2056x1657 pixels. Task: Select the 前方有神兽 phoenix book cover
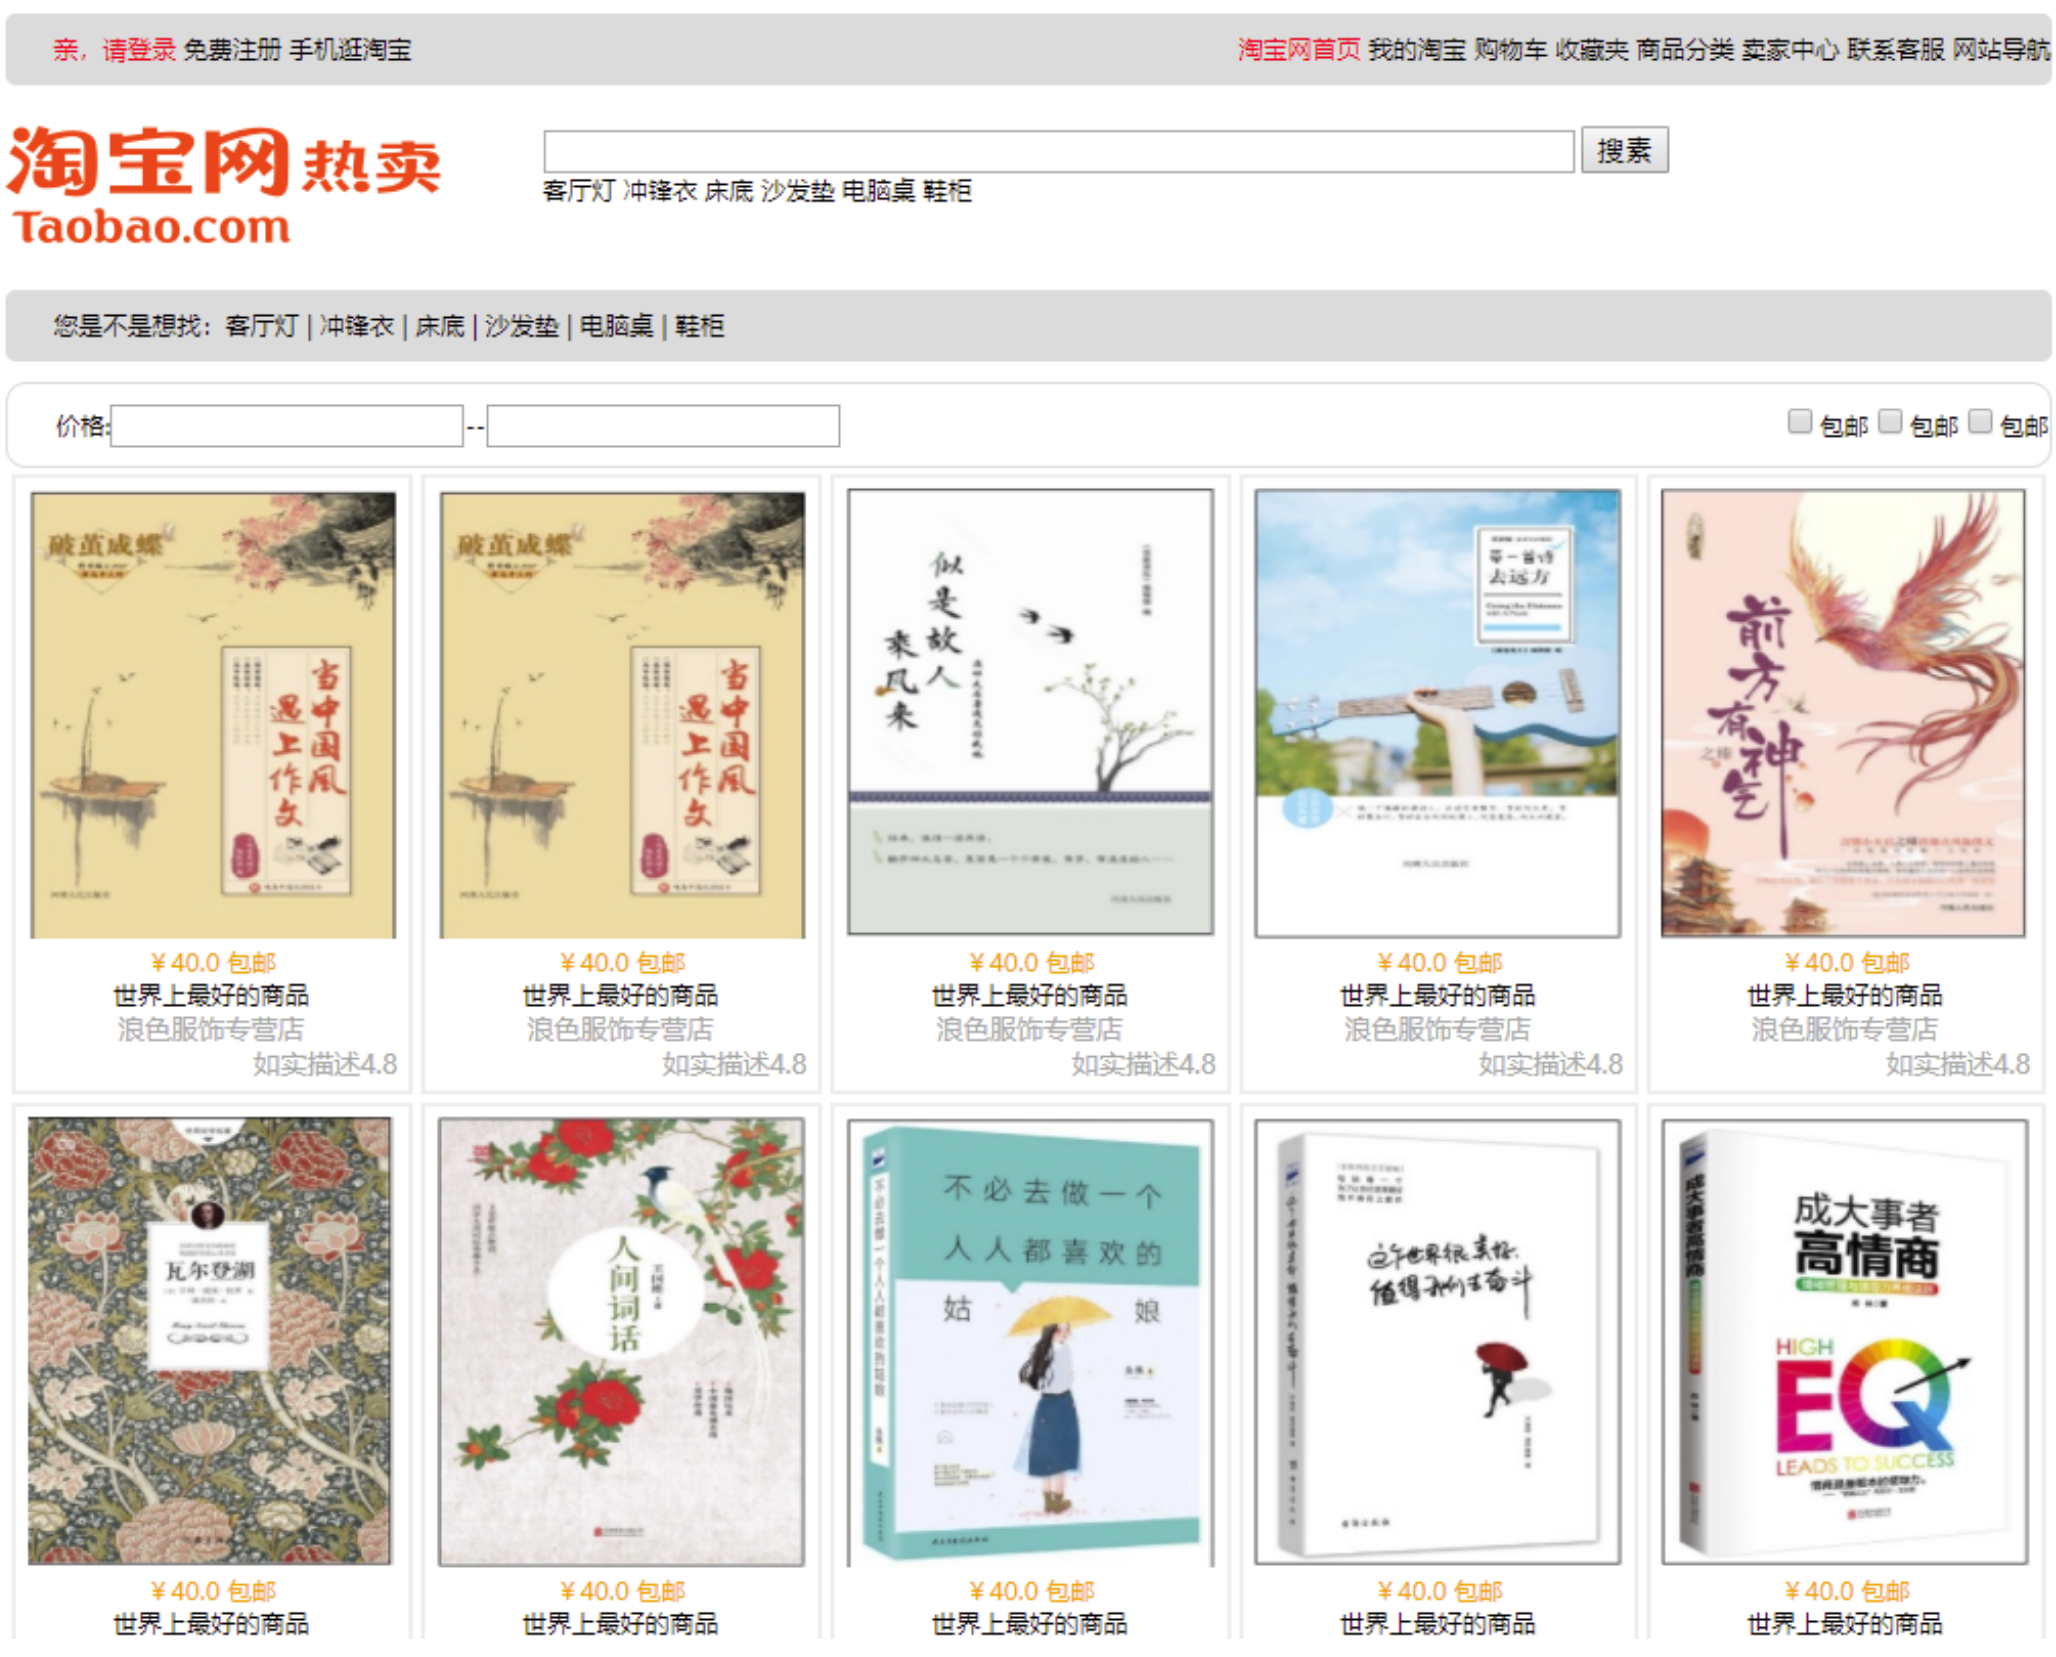[1843, 712]
